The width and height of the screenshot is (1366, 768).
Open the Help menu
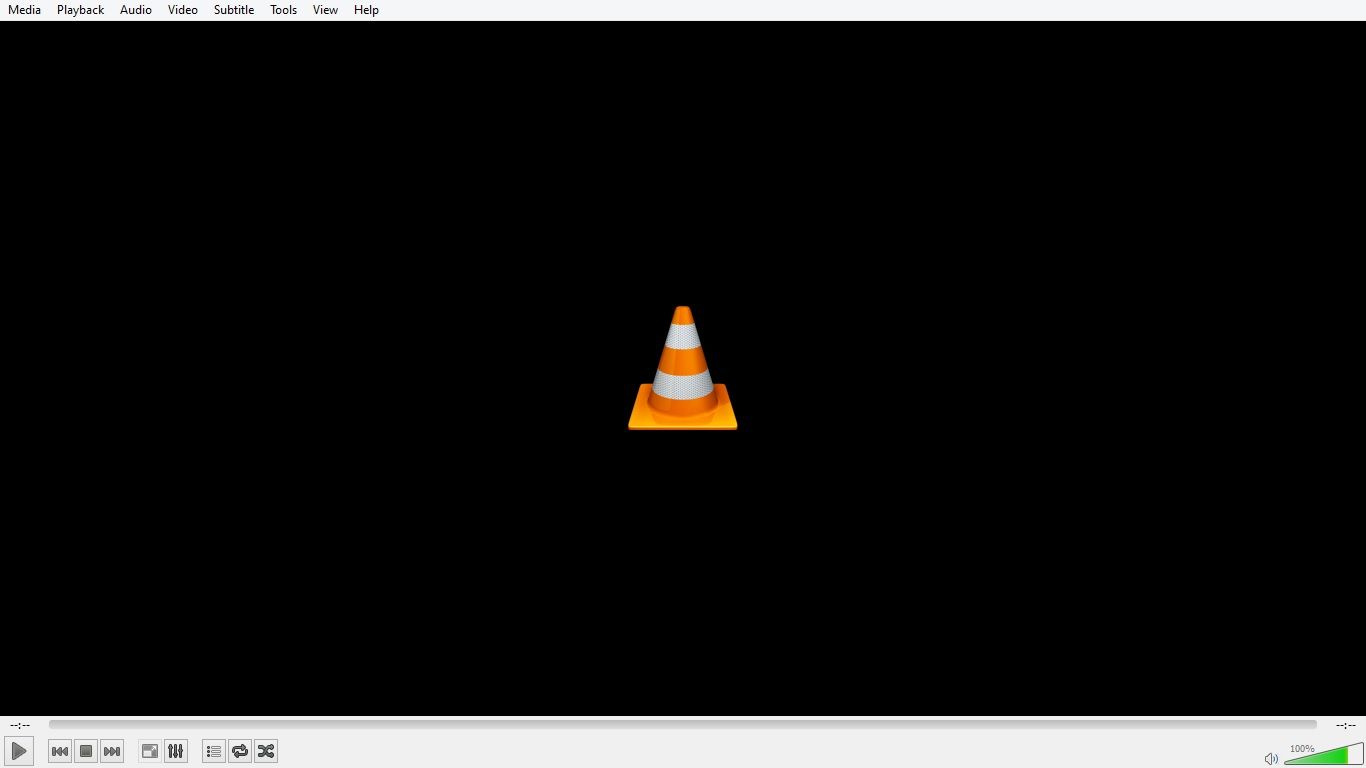pyautogui.click(x=366, y=9)
